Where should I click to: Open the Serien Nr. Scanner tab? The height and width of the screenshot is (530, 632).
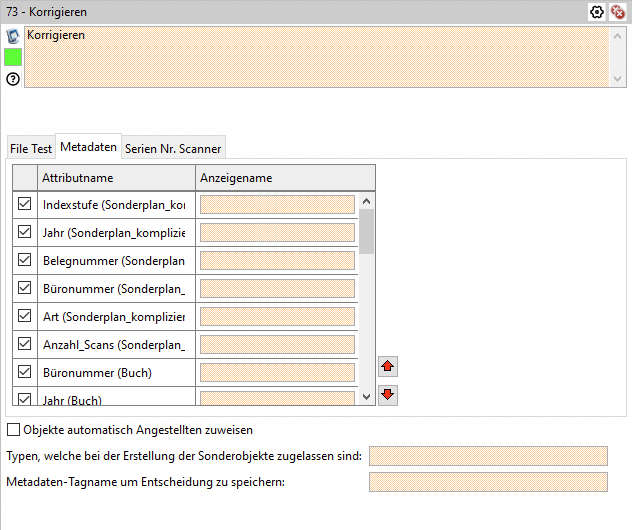173,148
